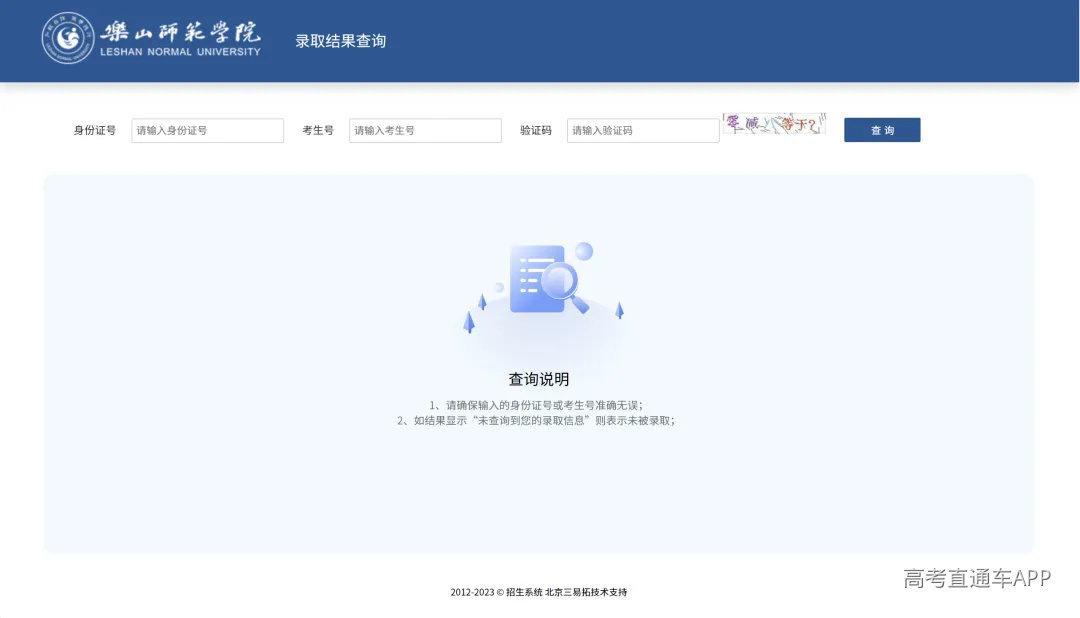1080x618 pixels.
Task: Click the 查询说明 heading
Action: [539, 379]
